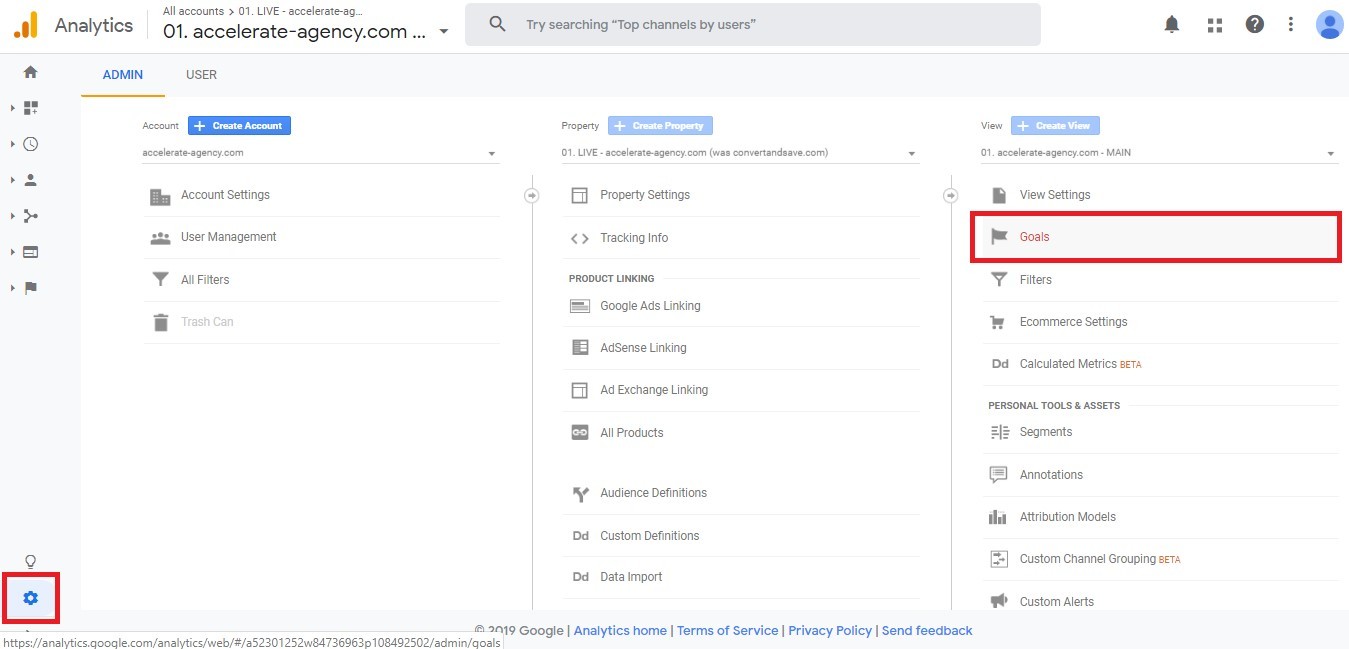Viewport: 1349px width, 649px height.
Task: Click the Create Account button
Action: tap(239, 126)
